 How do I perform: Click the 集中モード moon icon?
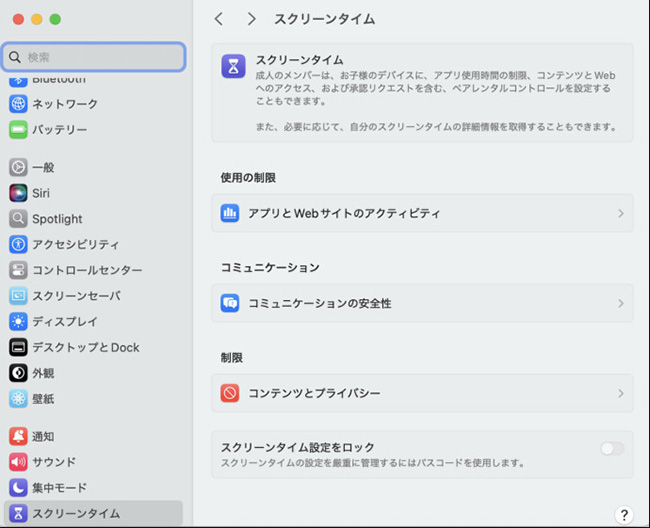point(18,488)
